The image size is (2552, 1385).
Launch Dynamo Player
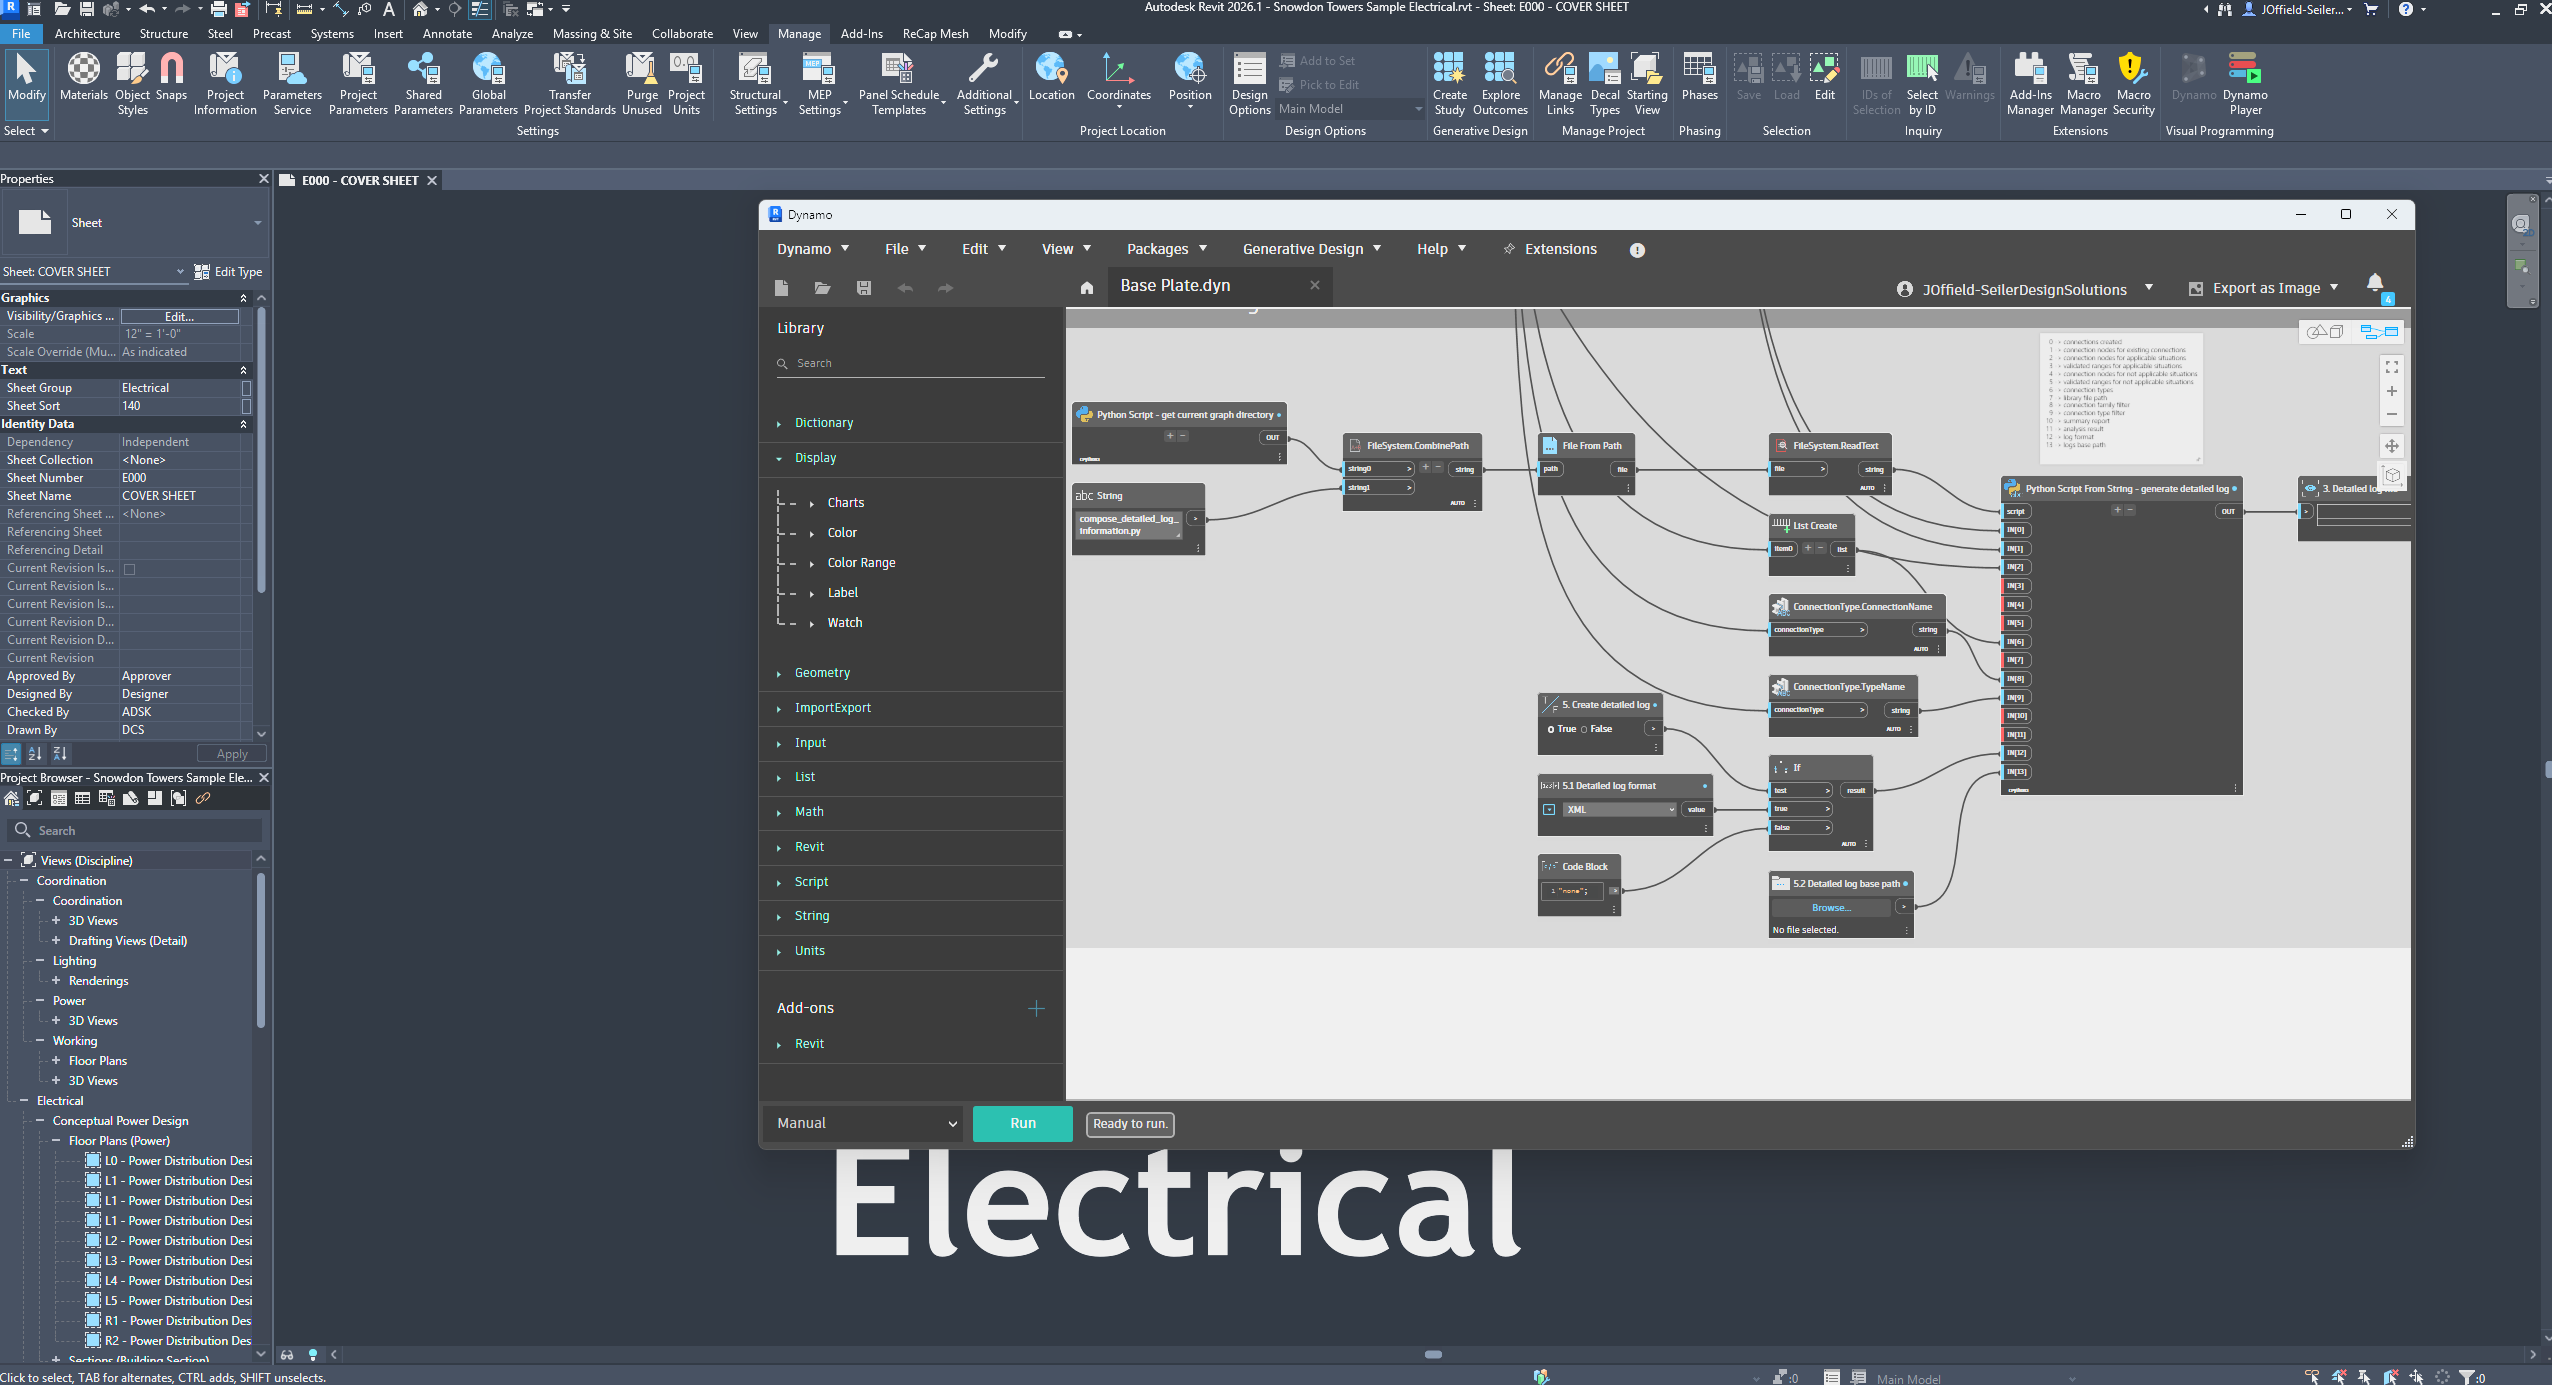click(x=2245, y=84)
